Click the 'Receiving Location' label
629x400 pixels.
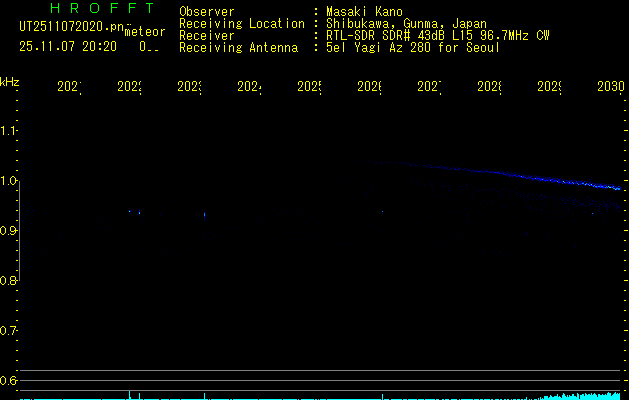click(242, 24)
